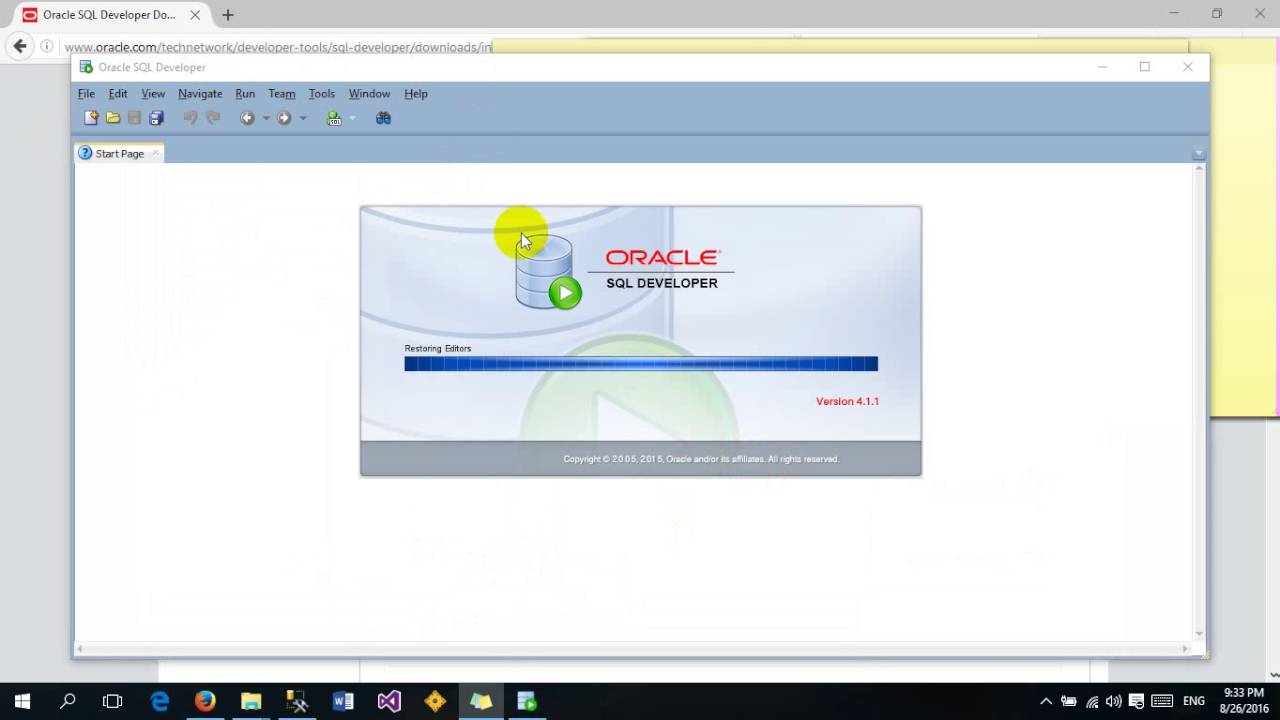Show hidden system tray icons
Image resolution: width=1280 pixels, height=720 pixels.
(1046, 701)
